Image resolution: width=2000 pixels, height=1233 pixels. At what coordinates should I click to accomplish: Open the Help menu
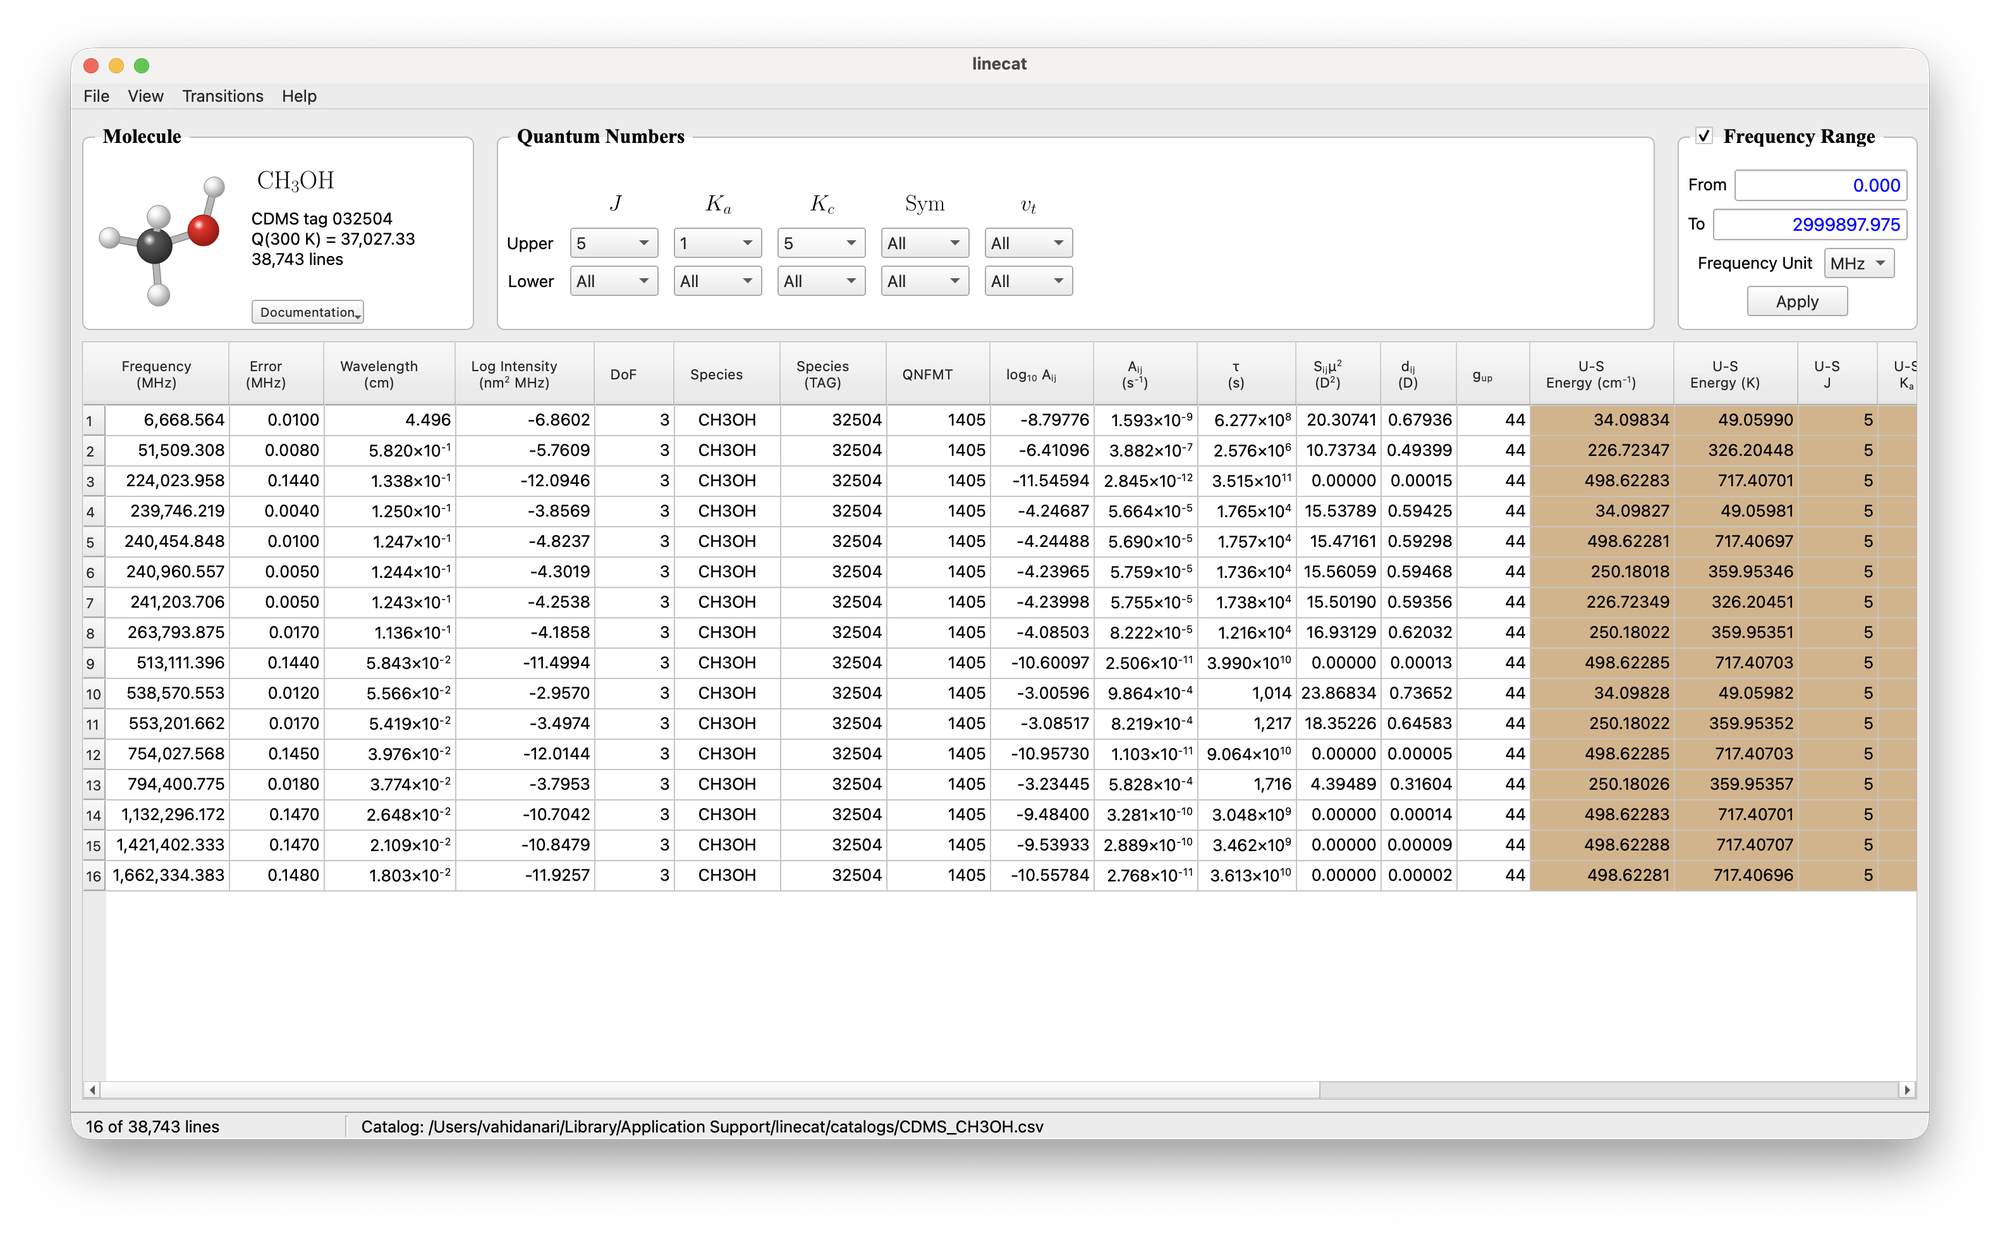click(299, 96)
